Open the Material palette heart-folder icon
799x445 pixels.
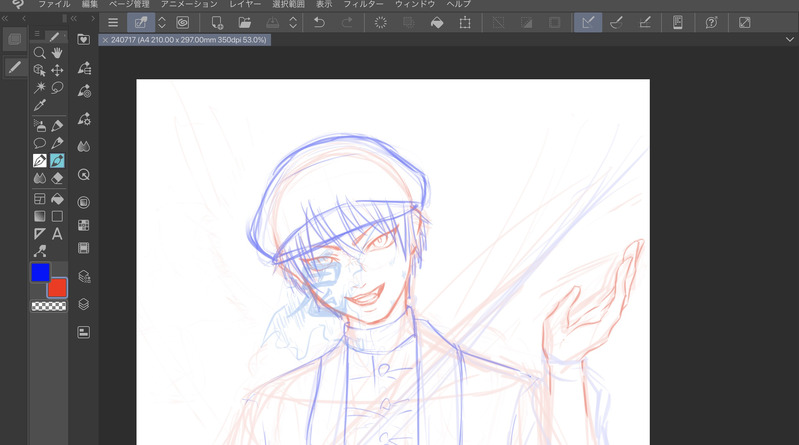click(84, 39)
